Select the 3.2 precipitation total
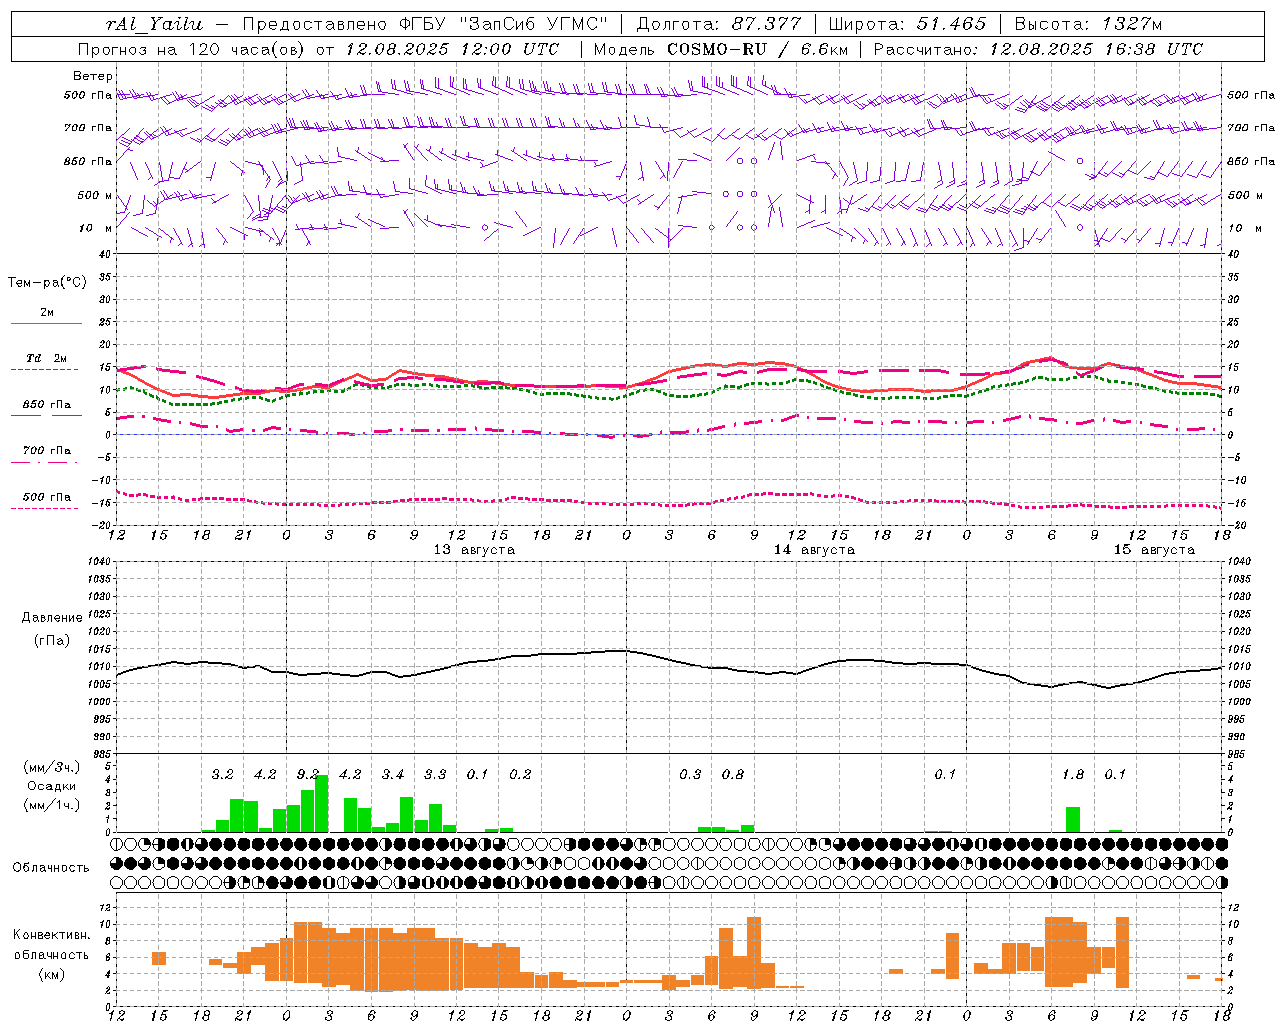 pyautogui.click(x=222, y=775)
